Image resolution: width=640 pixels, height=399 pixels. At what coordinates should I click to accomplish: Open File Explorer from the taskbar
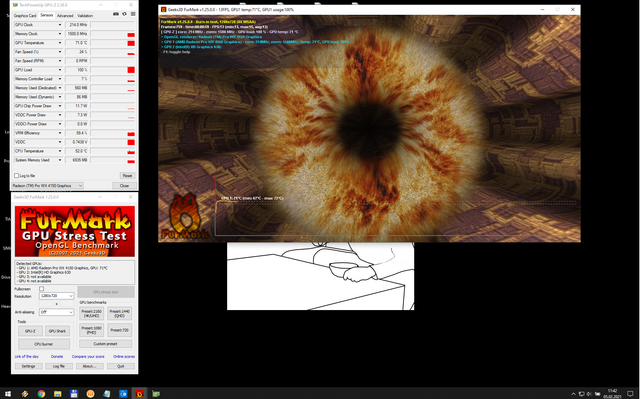pyautogui.click(x=58, y=394)
